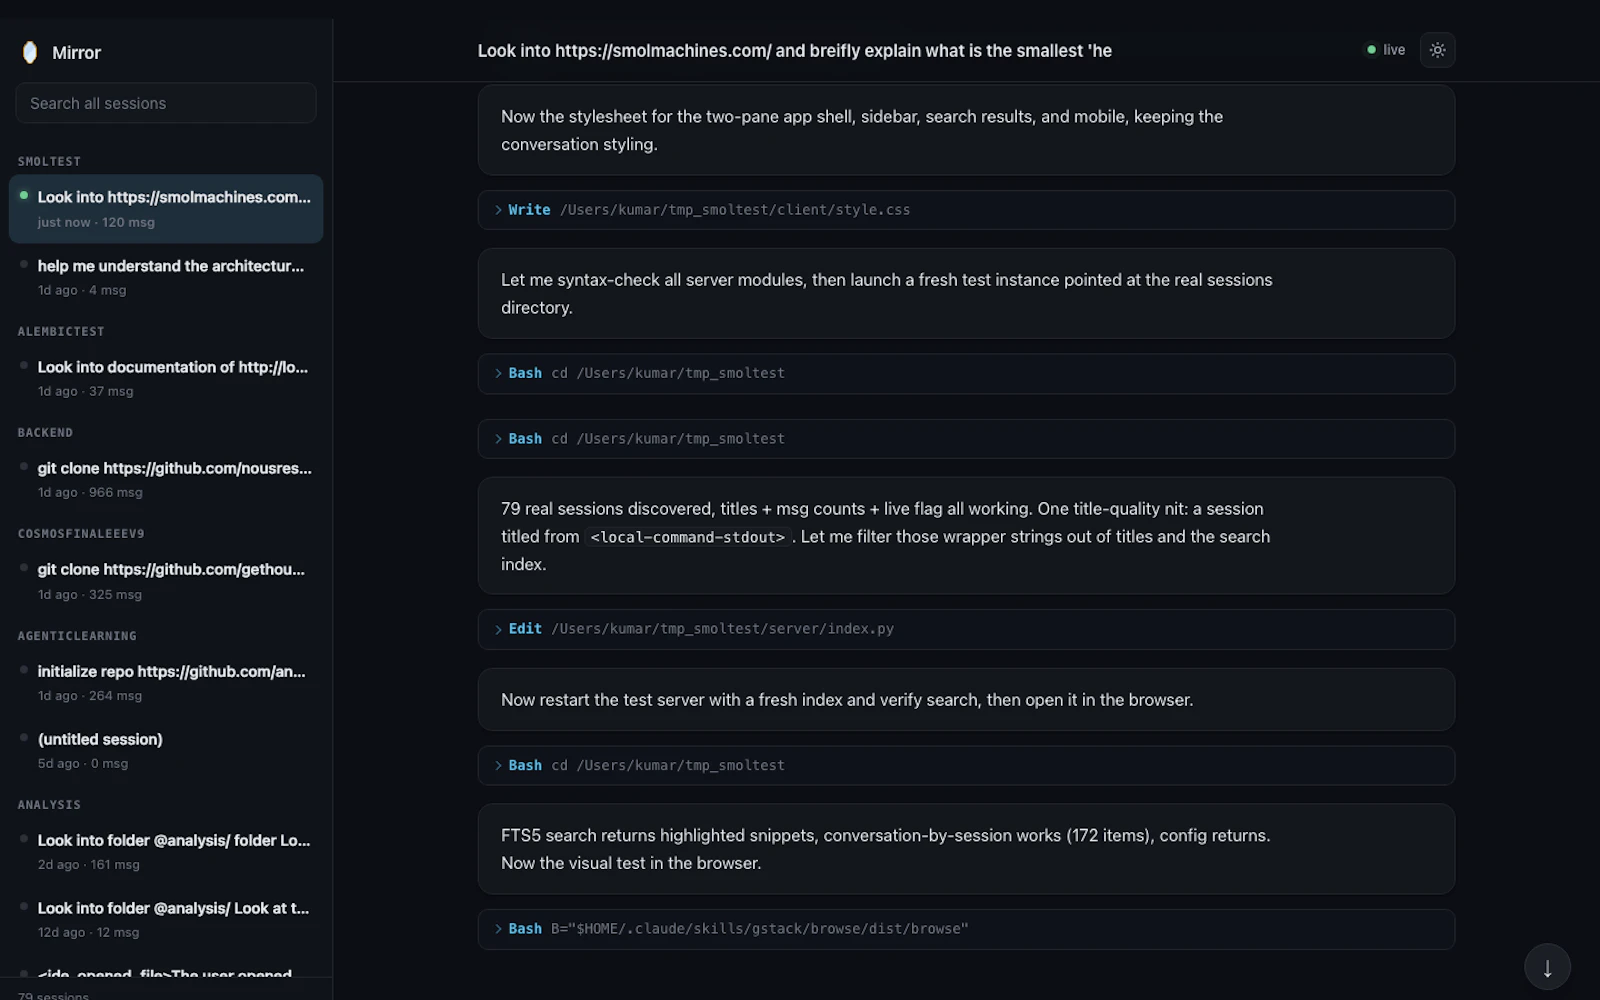This screenshot has height=1000, width=1600.
Task: Click the live status indicator
Action: pyautogui.click(x=1386, y=50)
